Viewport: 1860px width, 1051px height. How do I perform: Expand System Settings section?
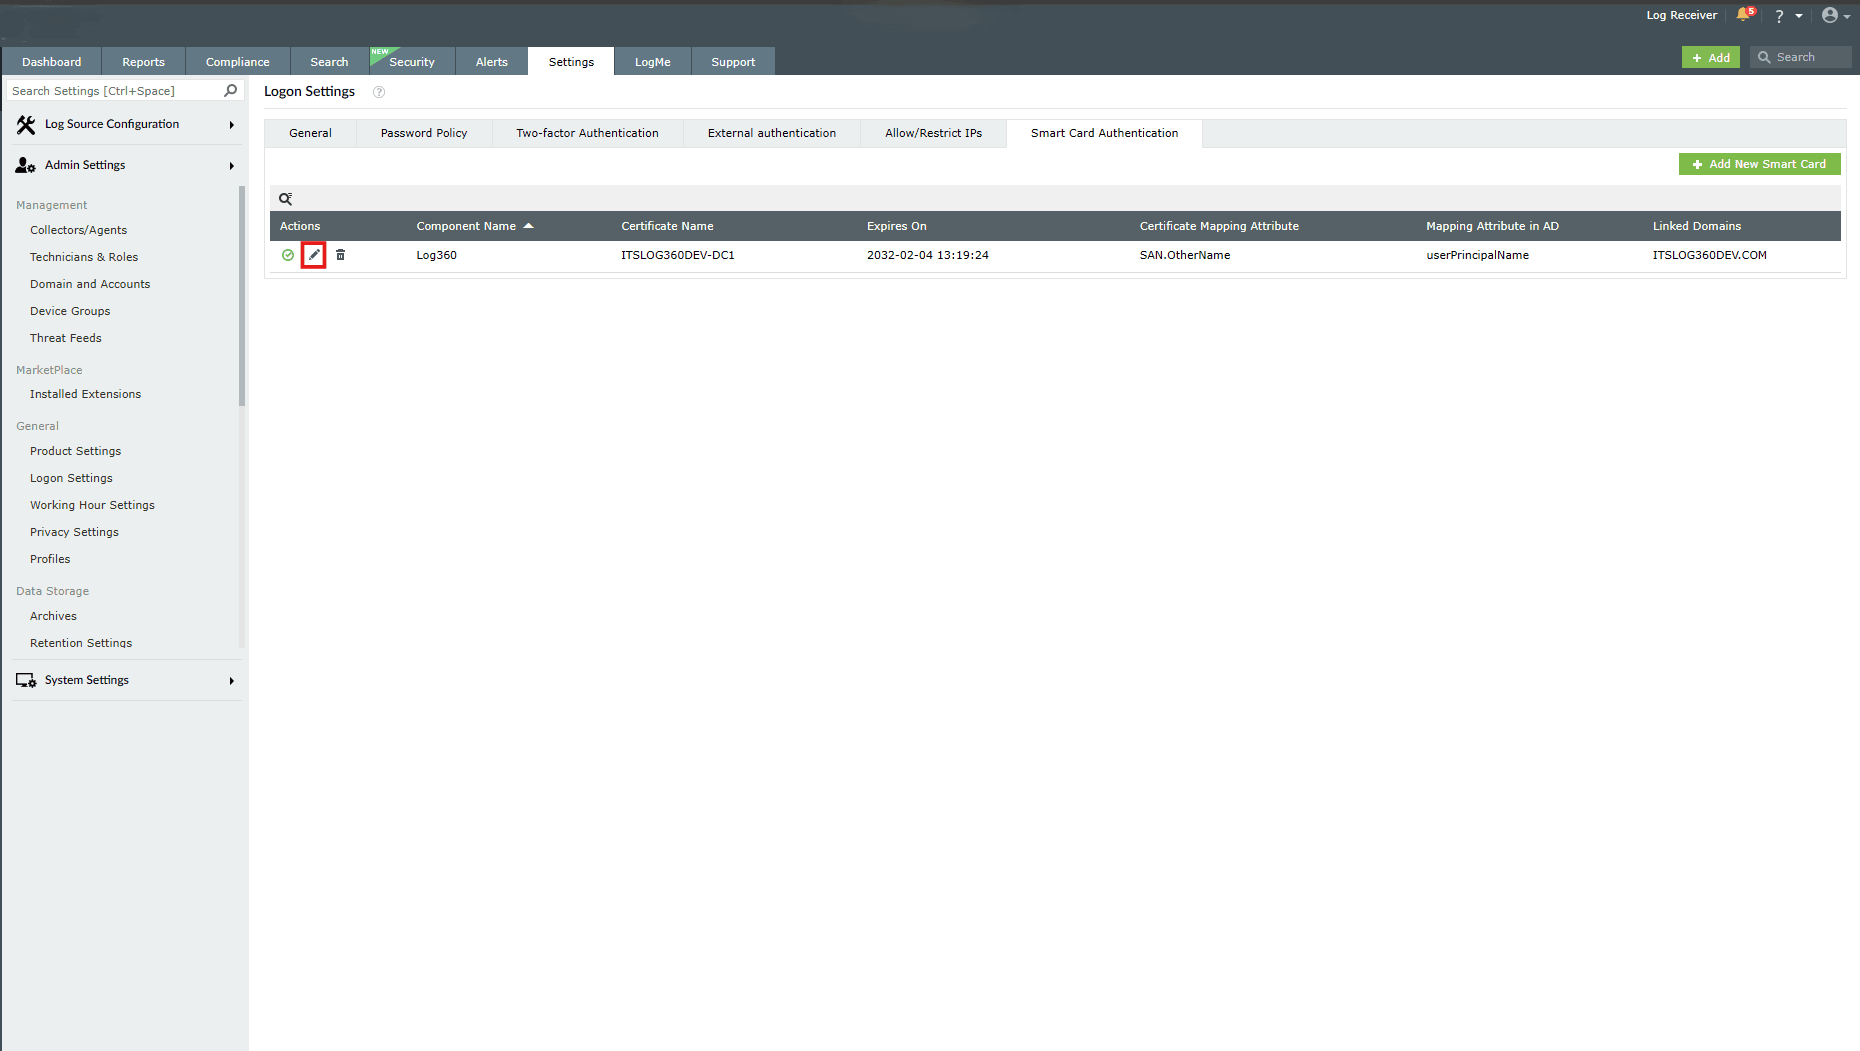[125, 680]
